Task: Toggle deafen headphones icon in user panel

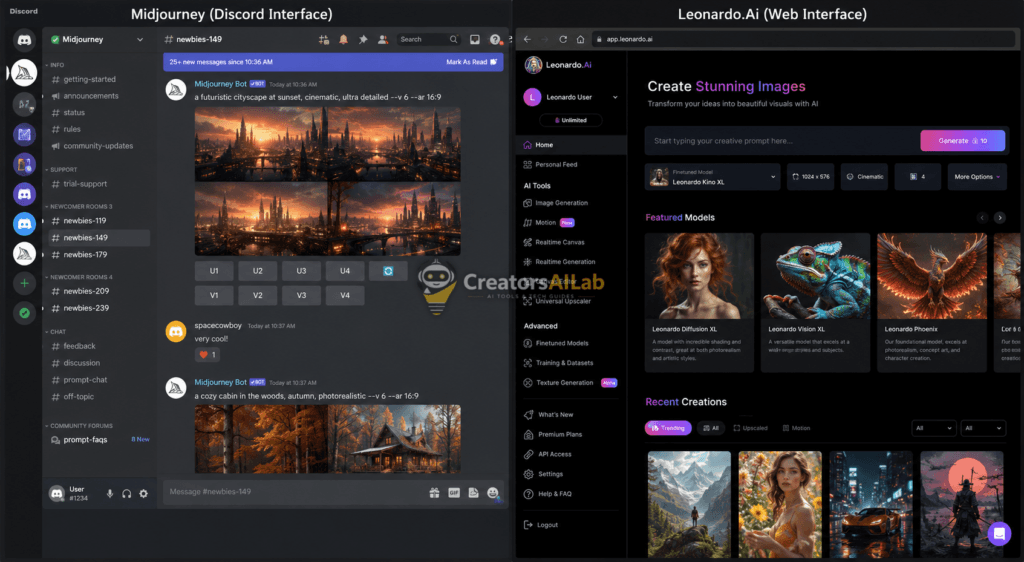Action: tap(127, 494)
